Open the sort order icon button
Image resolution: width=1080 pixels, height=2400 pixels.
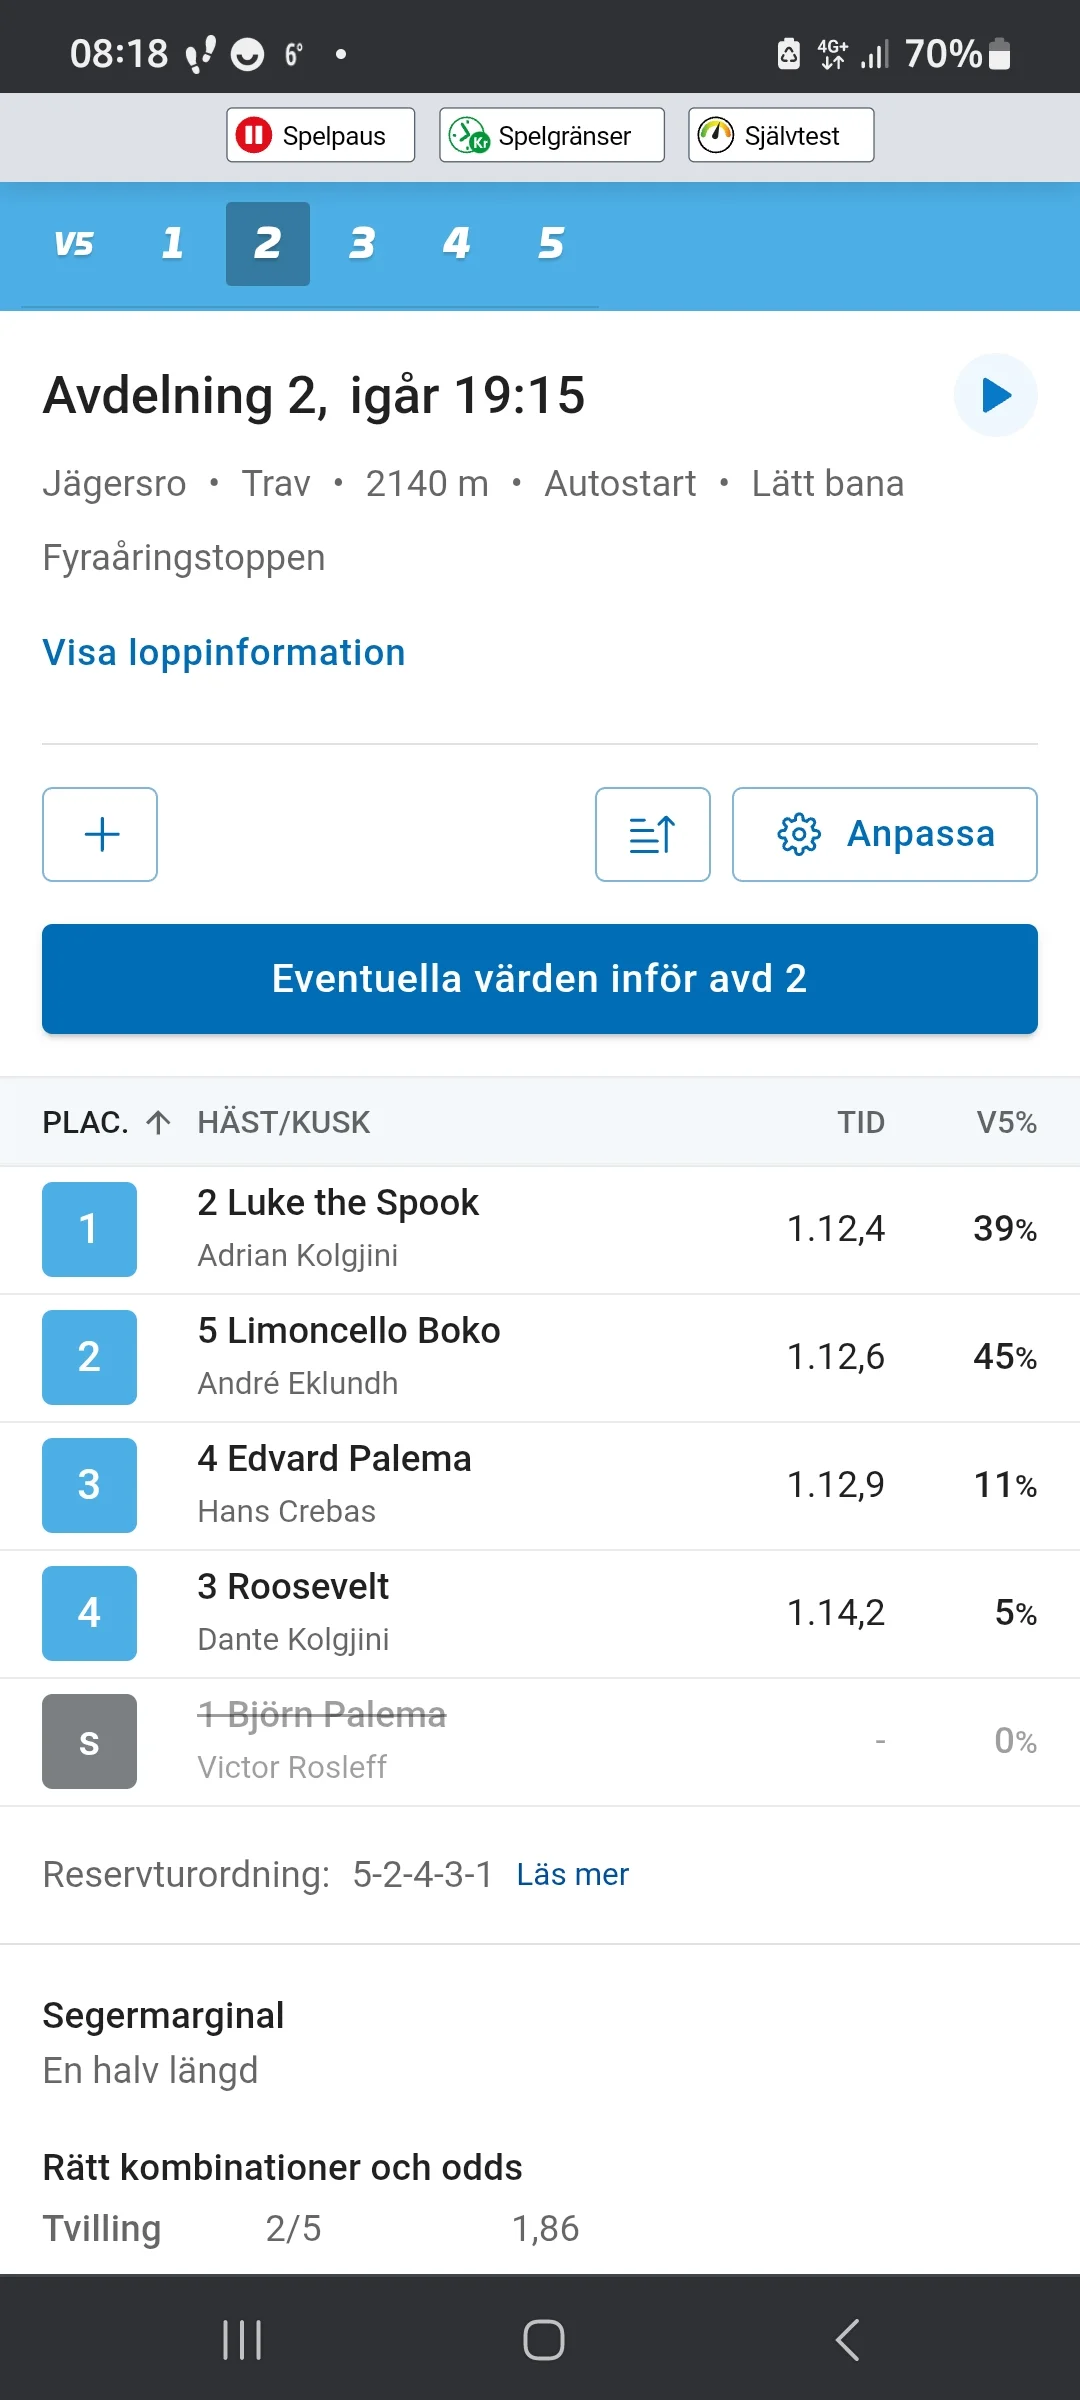point(652,834)
